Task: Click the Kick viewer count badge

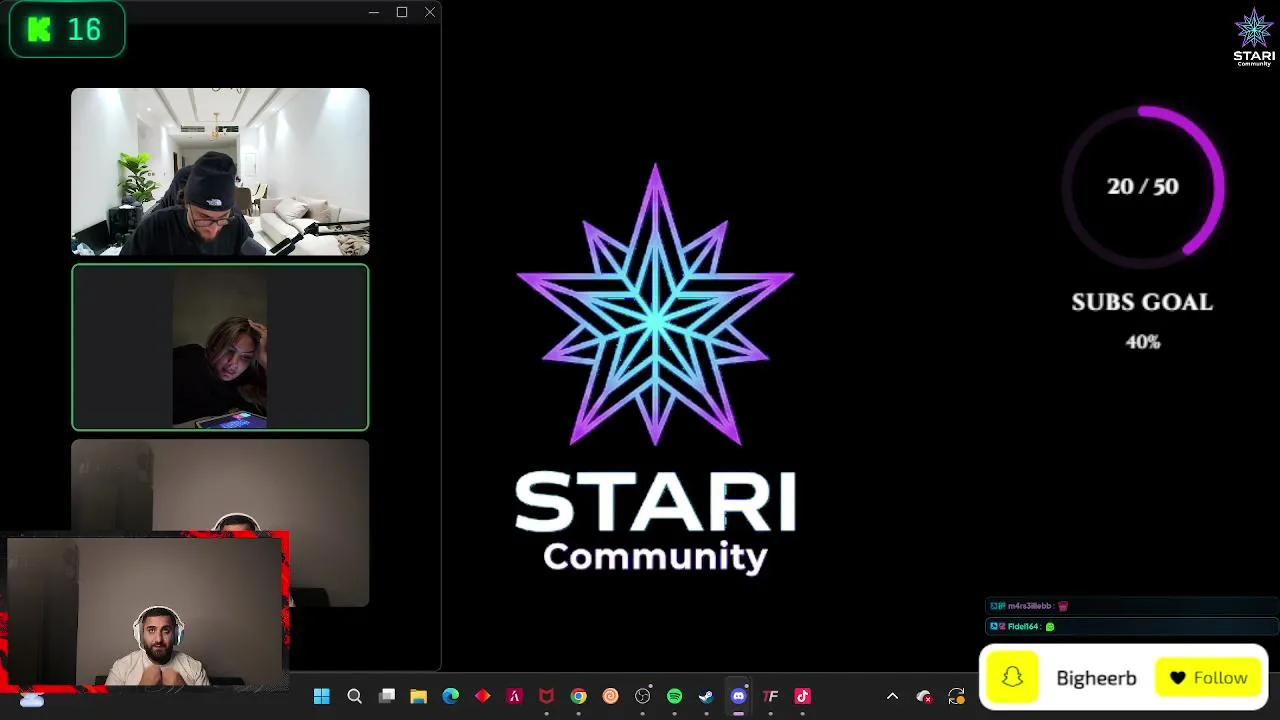Action: 67,30
